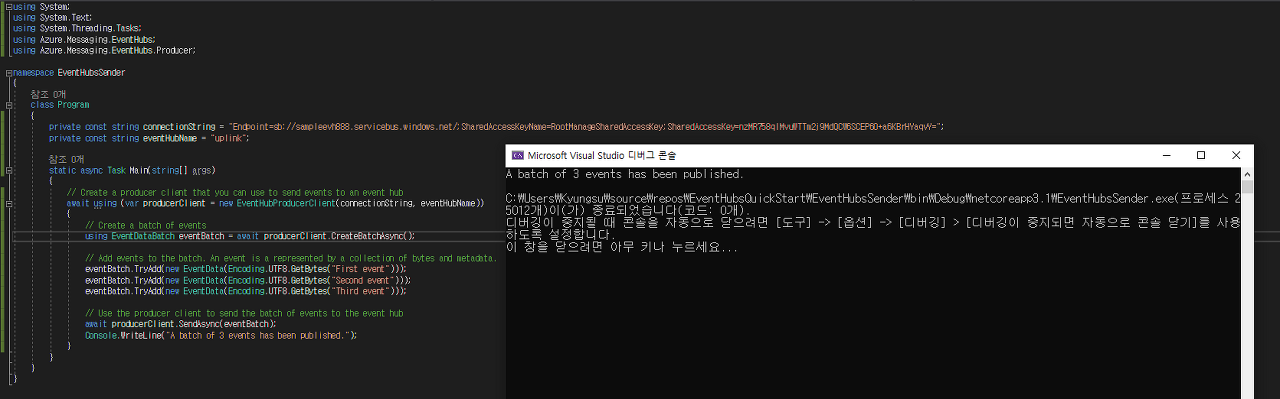Click the TryAdd "Third event" line
Image resolution: width=1280 pixels, height=399 pixels.
click(x=246, y=291)
